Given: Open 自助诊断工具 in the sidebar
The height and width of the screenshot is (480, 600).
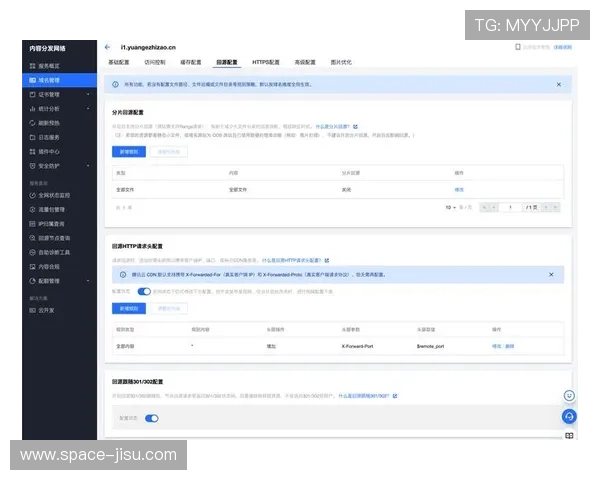Looking at the screenshot, I should 54,253.
